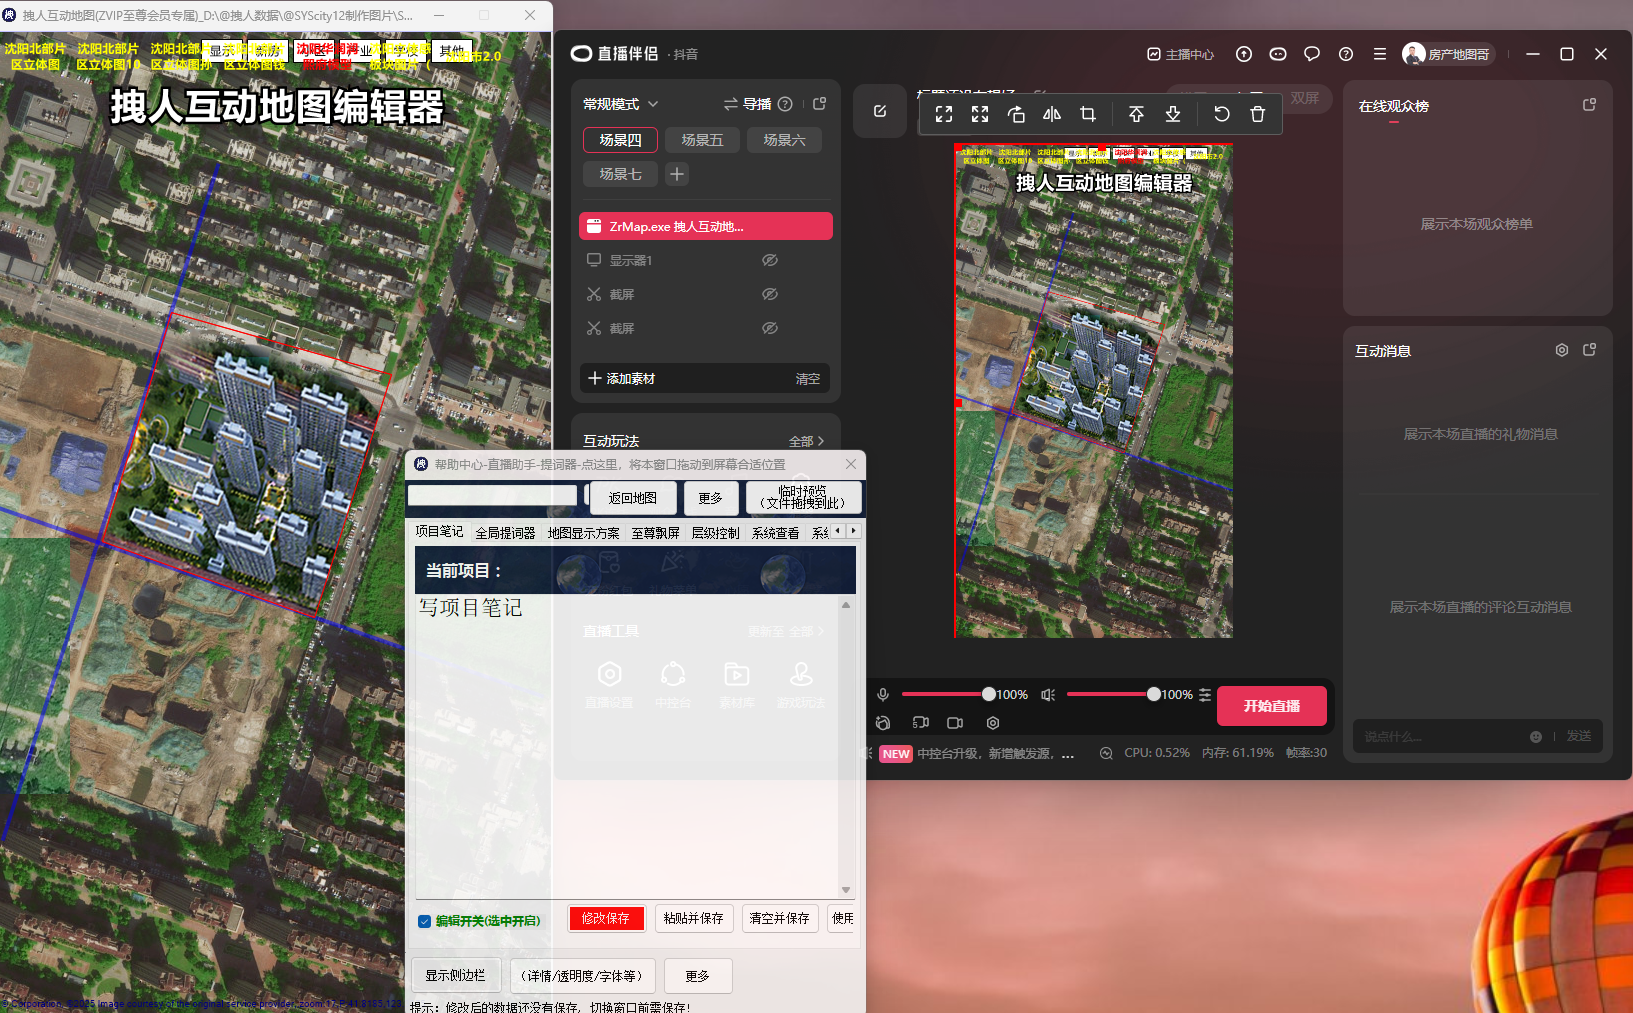Click the fit-to-screen icon in preview toolbar
1633x1013 pixels.
click(944, 114)
